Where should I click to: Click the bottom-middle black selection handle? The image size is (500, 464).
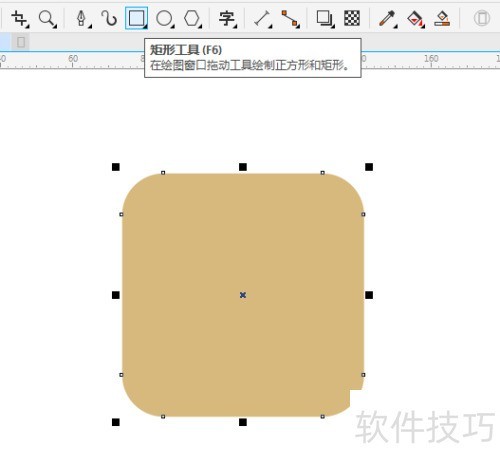click(x=243, y=422)
